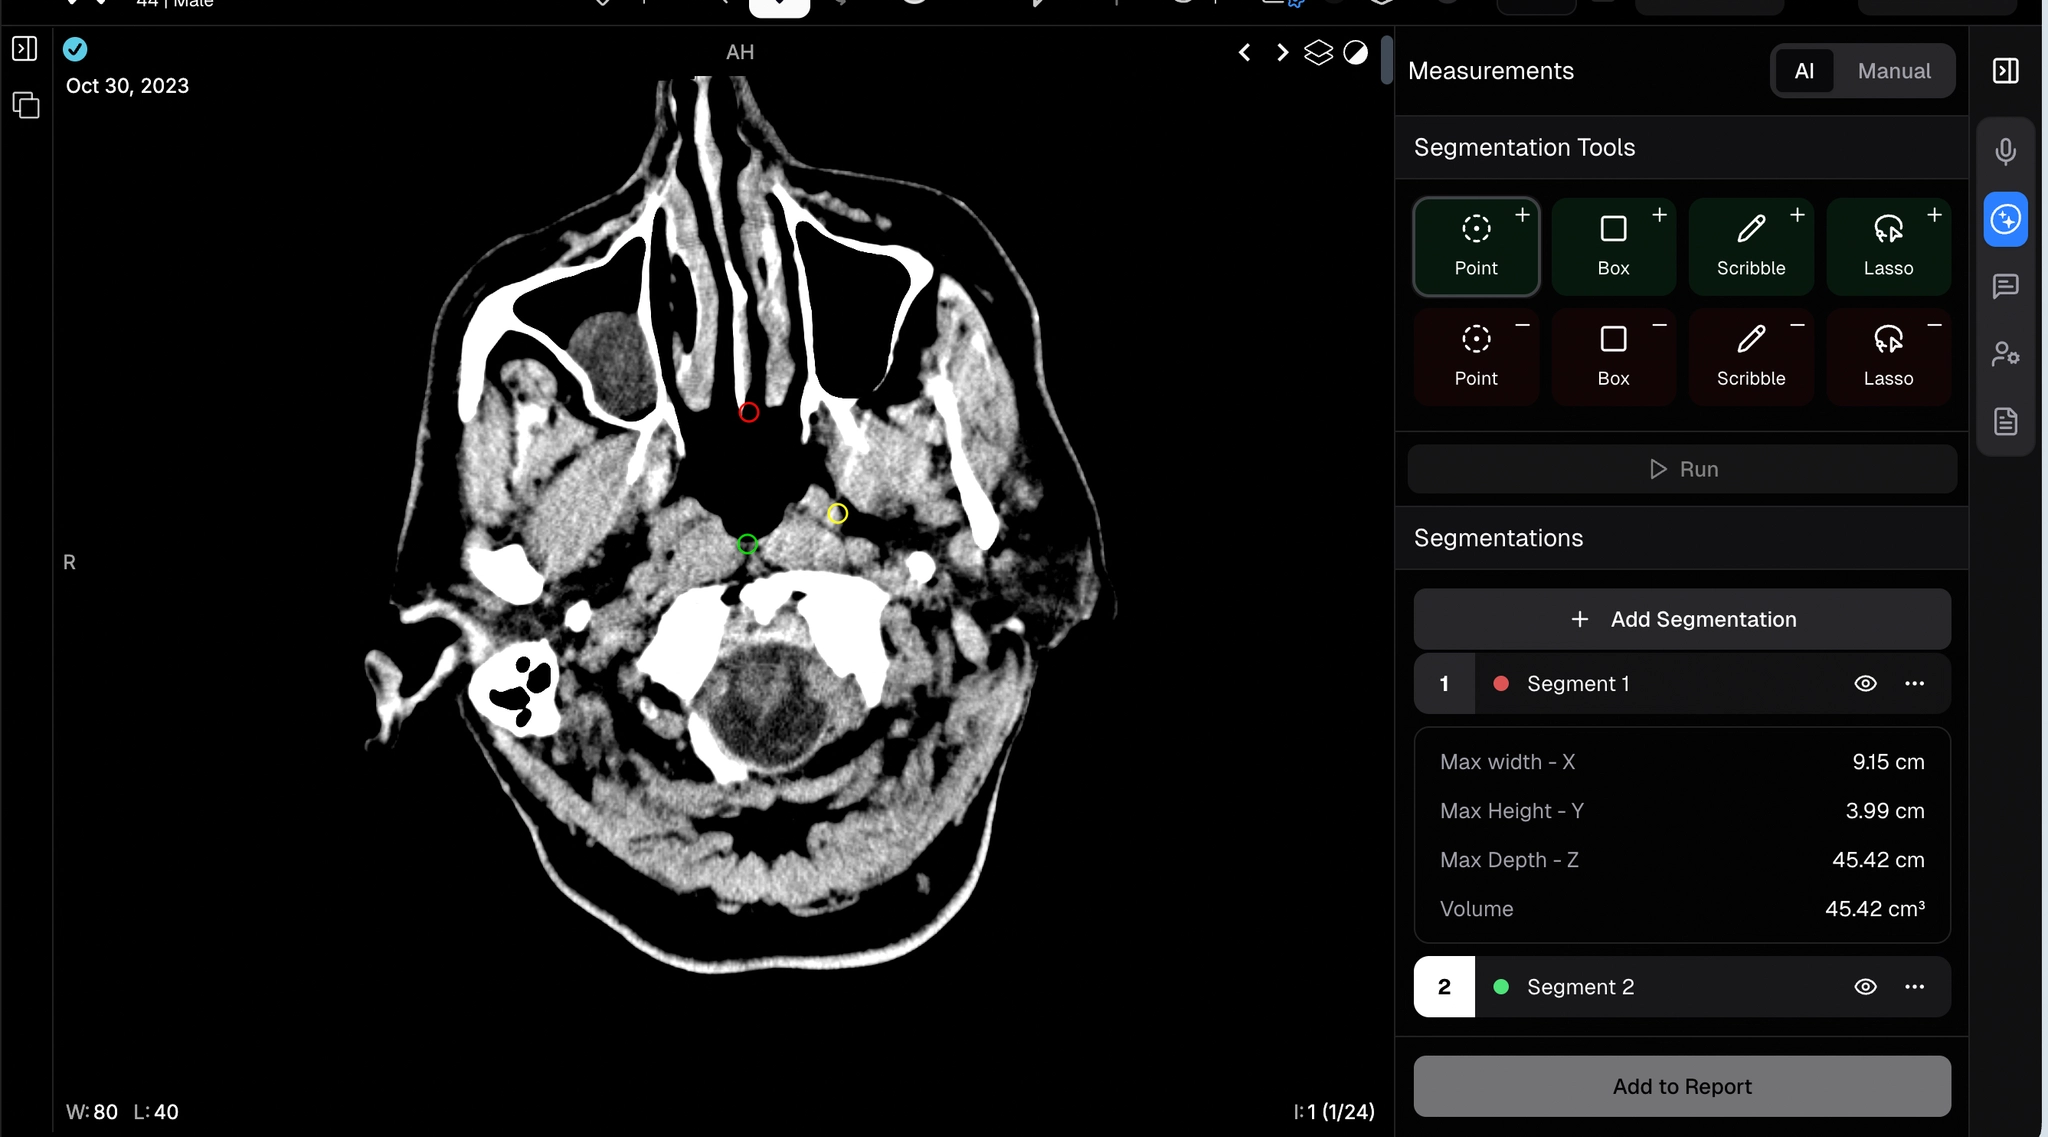Click the green Segment 2 color dot

(x=1500, y=986)
